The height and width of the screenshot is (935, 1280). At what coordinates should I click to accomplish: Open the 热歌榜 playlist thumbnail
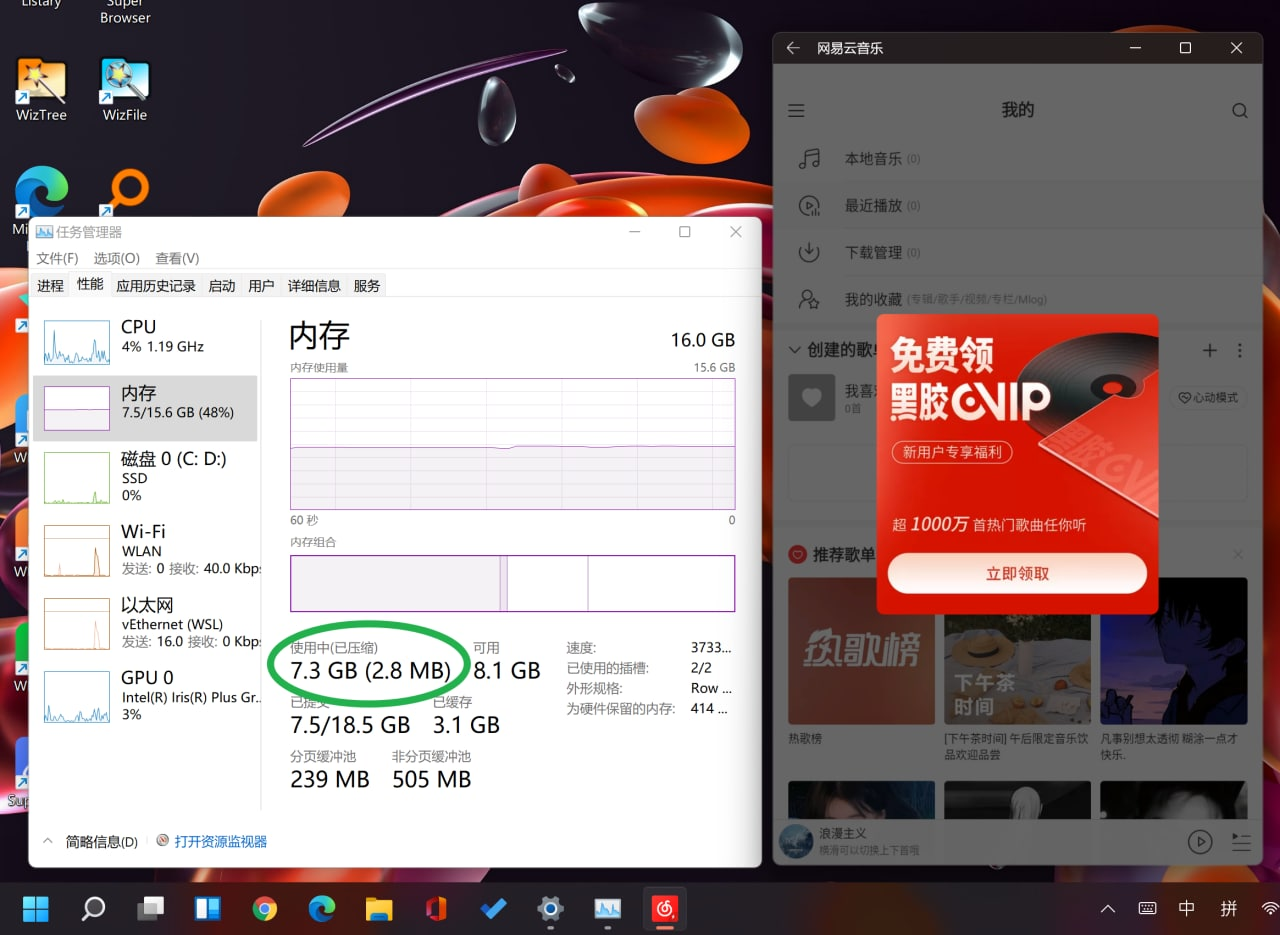click(x=861, y=651)
